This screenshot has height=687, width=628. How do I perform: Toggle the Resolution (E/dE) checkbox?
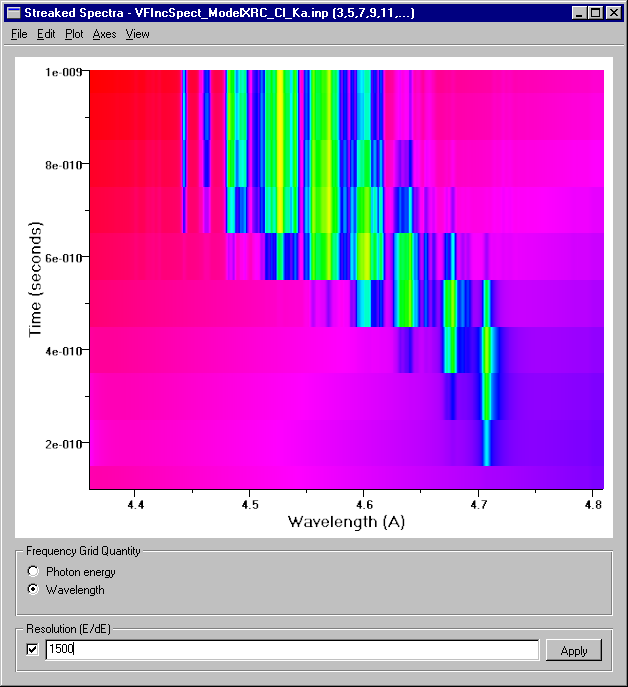point(33,650)
